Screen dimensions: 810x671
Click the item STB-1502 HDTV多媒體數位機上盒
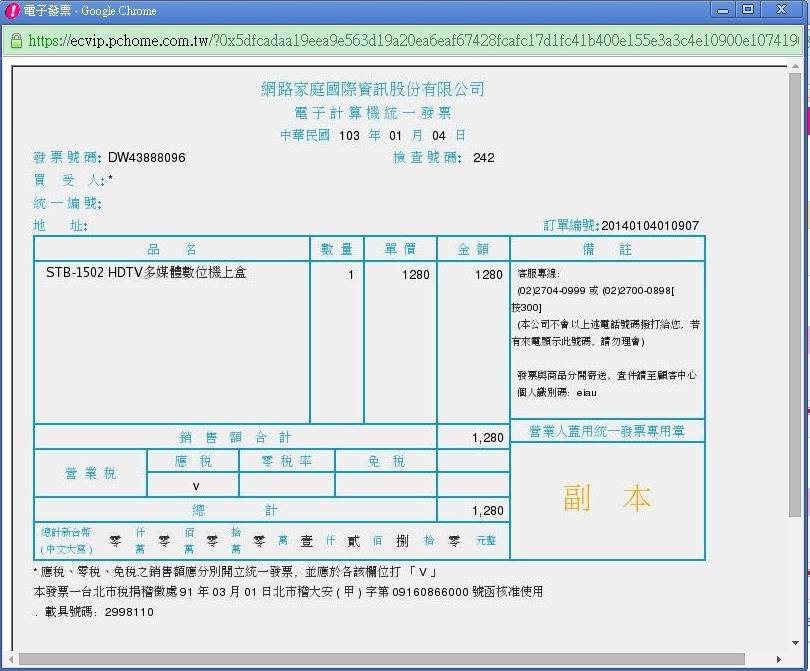(x=146, y=273)
